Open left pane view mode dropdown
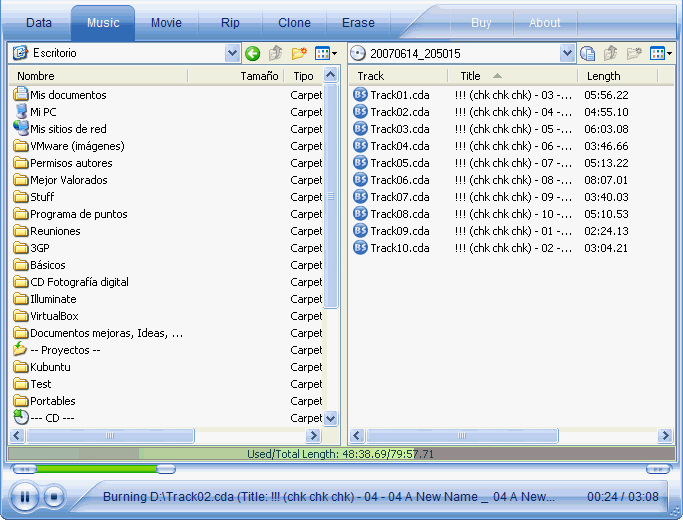 click(x=326, y=54)
